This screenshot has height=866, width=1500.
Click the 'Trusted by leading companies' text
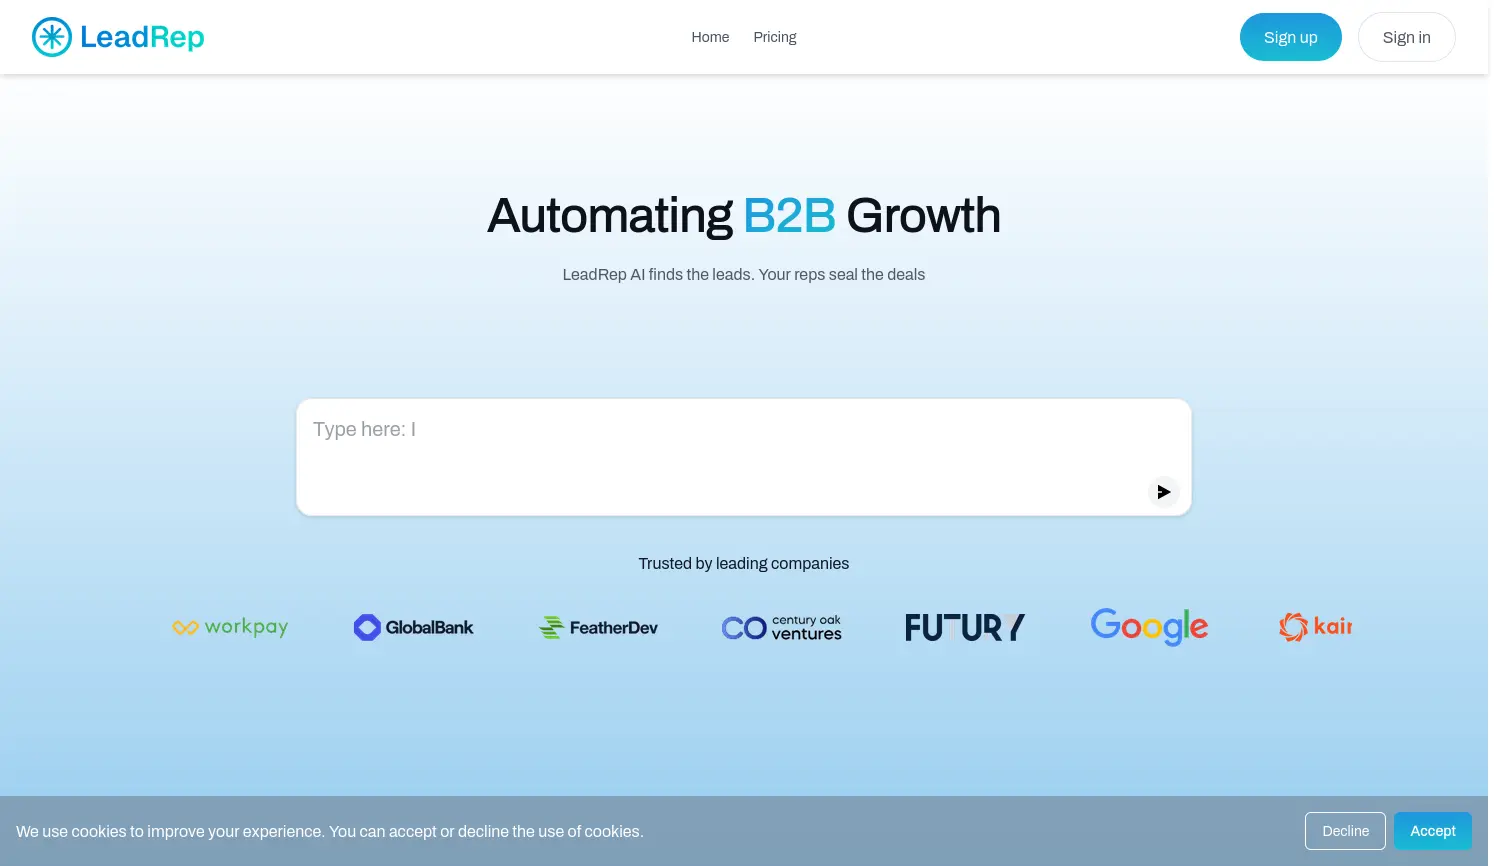[x=743, y=564]
